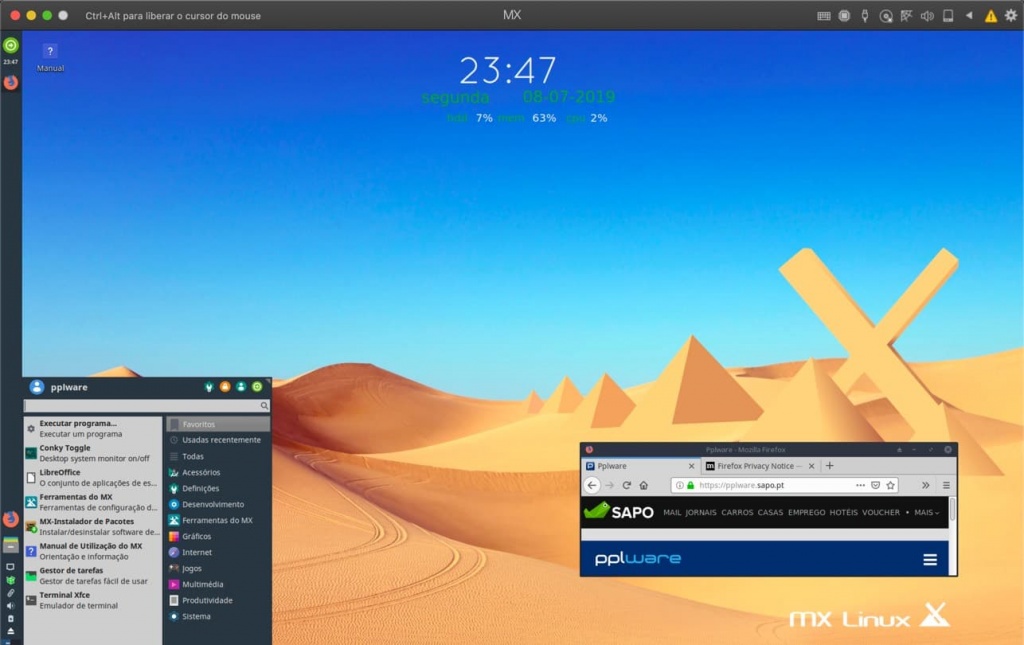Open Firefox's overflow chevron menu
This screenshot has height=645, width=1024.
(926, 485)
